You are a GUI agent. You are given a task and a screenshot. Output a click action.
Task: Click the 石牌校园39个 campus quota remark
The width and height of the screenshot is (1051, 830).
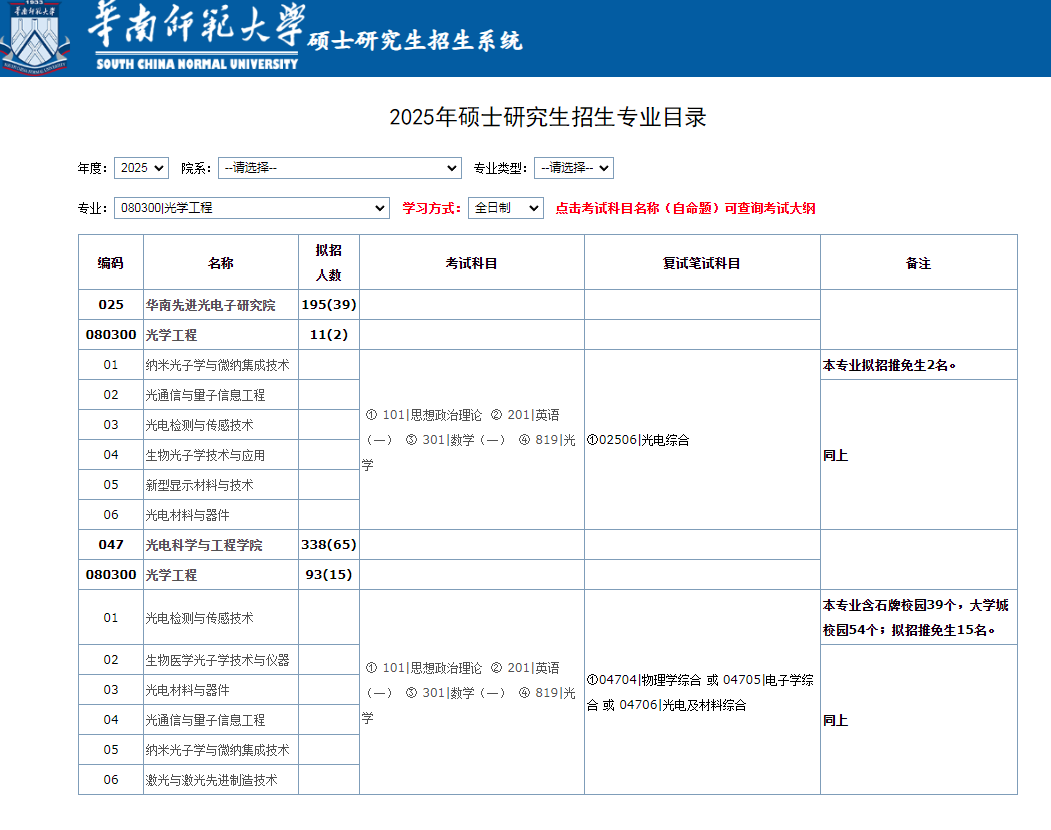click(x=916, y=617)
